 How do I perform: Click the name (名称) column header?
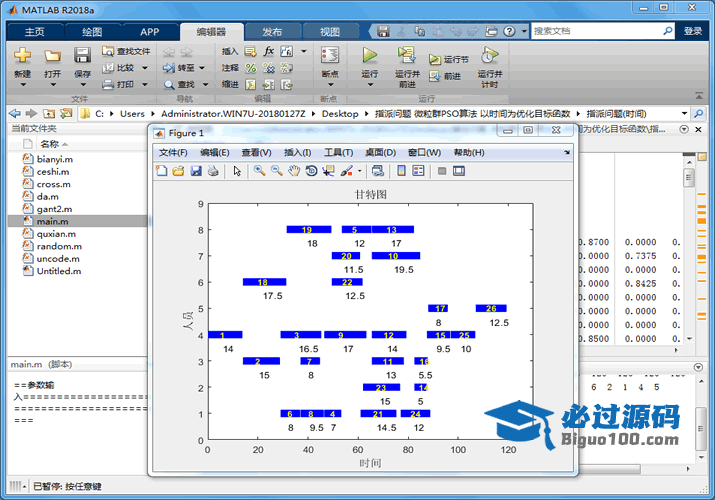click(x=49, y=144)
